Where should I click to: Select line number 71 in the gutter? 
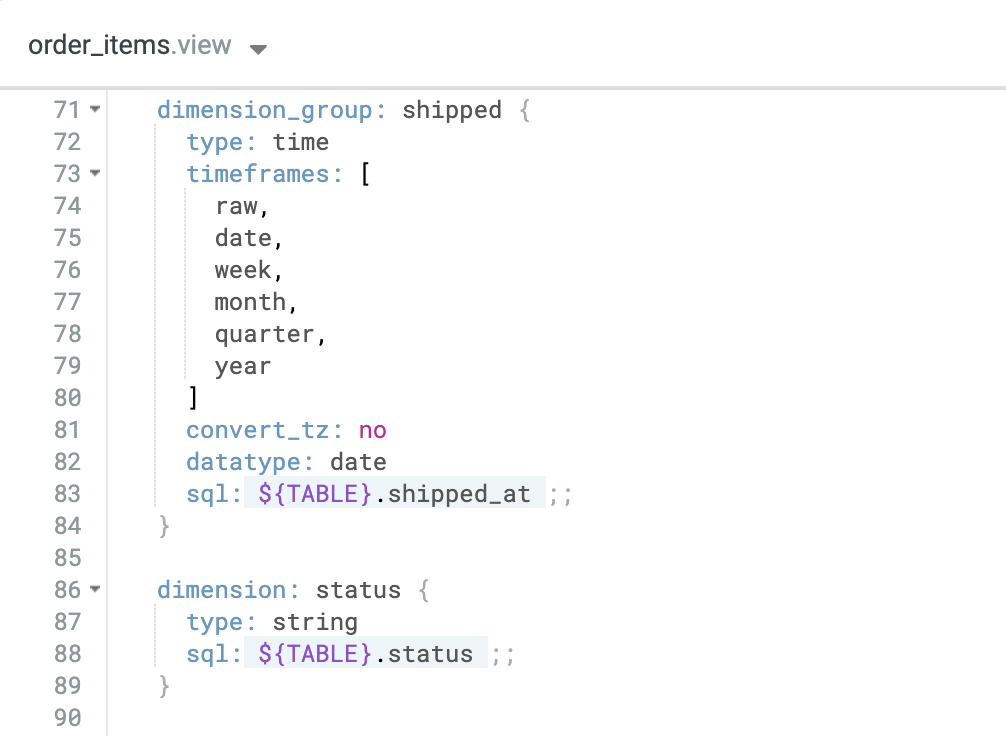66,110
